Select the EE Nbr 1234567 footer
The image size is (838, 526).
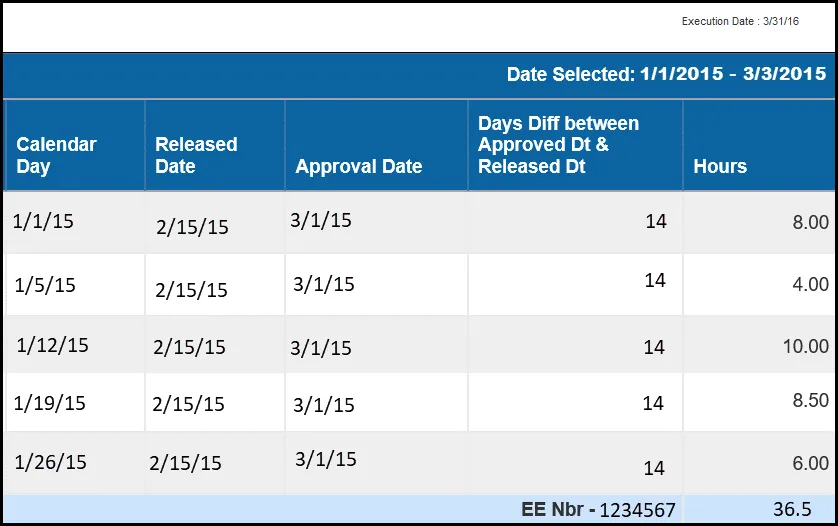(598, 510)
